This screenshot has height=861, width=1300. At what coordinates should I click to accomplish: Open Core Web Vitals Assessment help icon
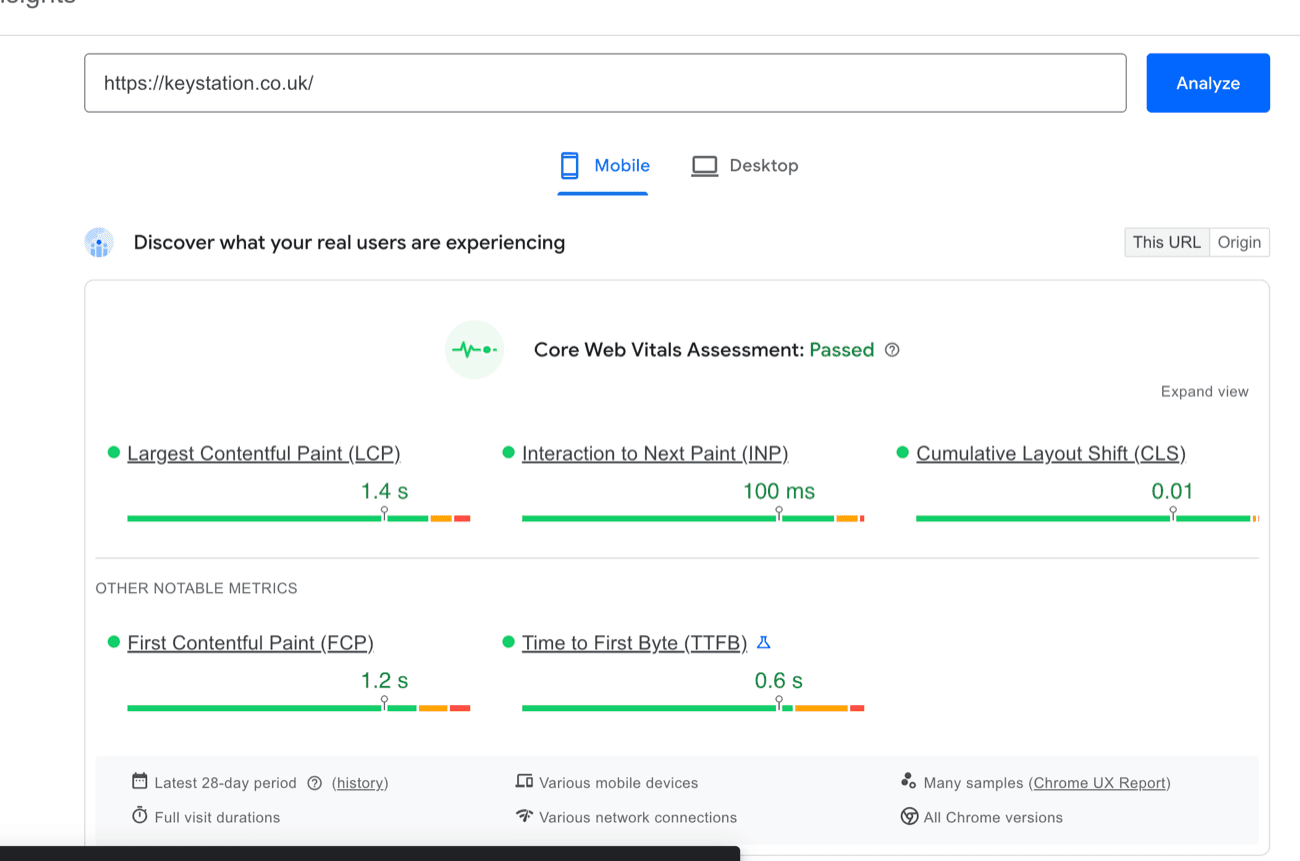pyautogui.click(x=892, y=350)
